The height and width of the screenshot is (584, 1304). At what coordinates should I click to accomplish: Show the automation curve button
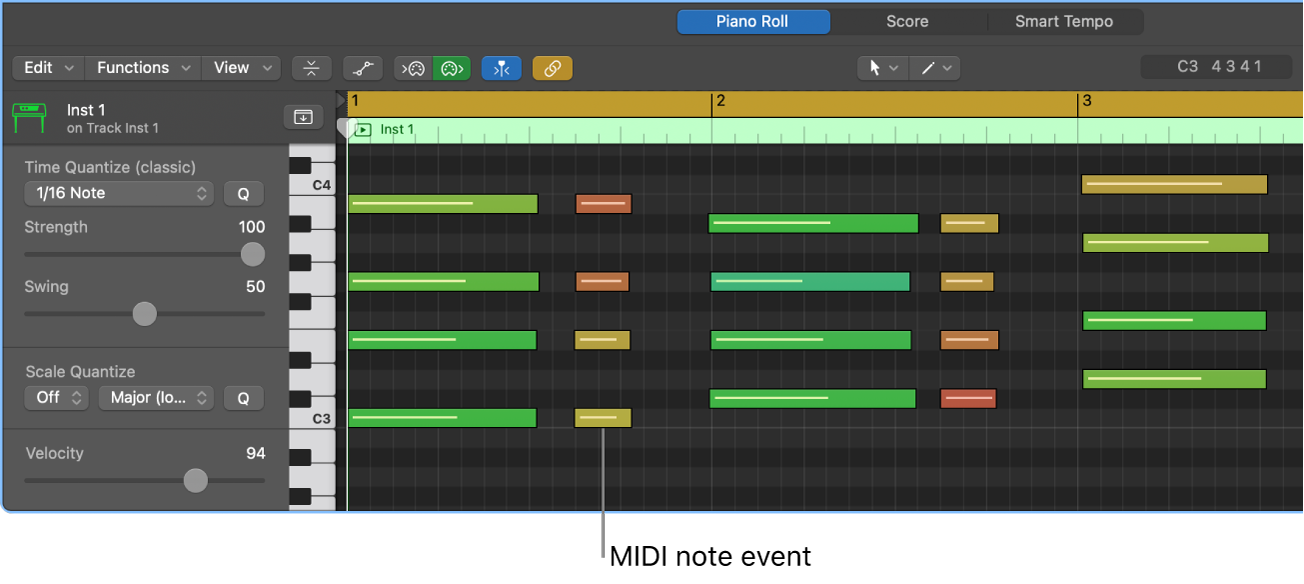tap(362, 68)
